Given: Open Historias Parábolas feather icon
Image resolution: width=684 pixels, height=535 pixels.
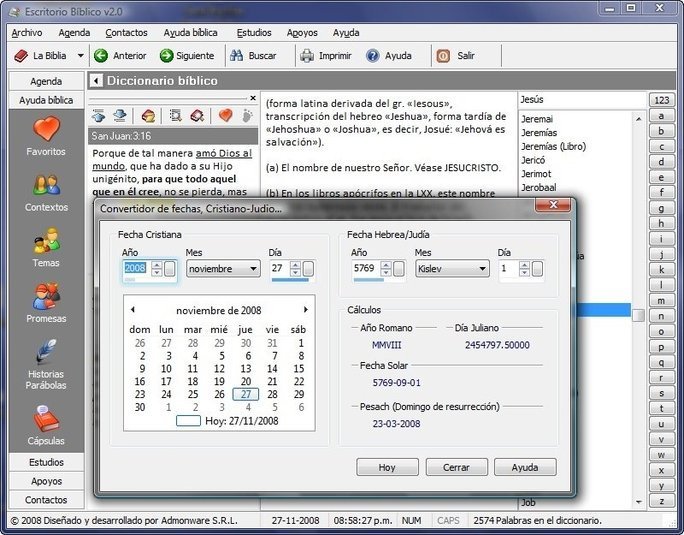Looking at the screenshot, I should point(46,353).
